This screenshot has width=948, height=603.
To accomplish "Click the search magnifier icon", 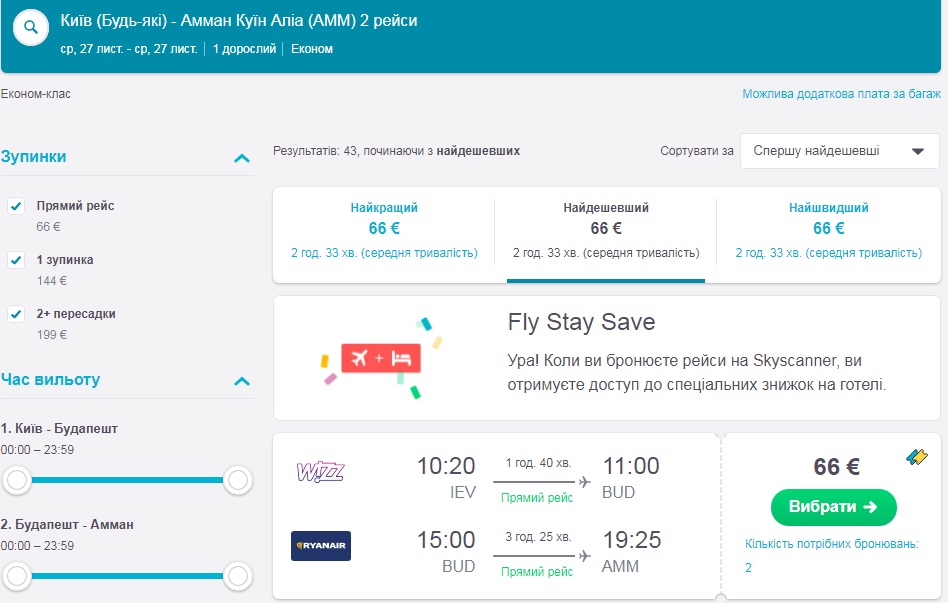I will (x=31, y=27).
